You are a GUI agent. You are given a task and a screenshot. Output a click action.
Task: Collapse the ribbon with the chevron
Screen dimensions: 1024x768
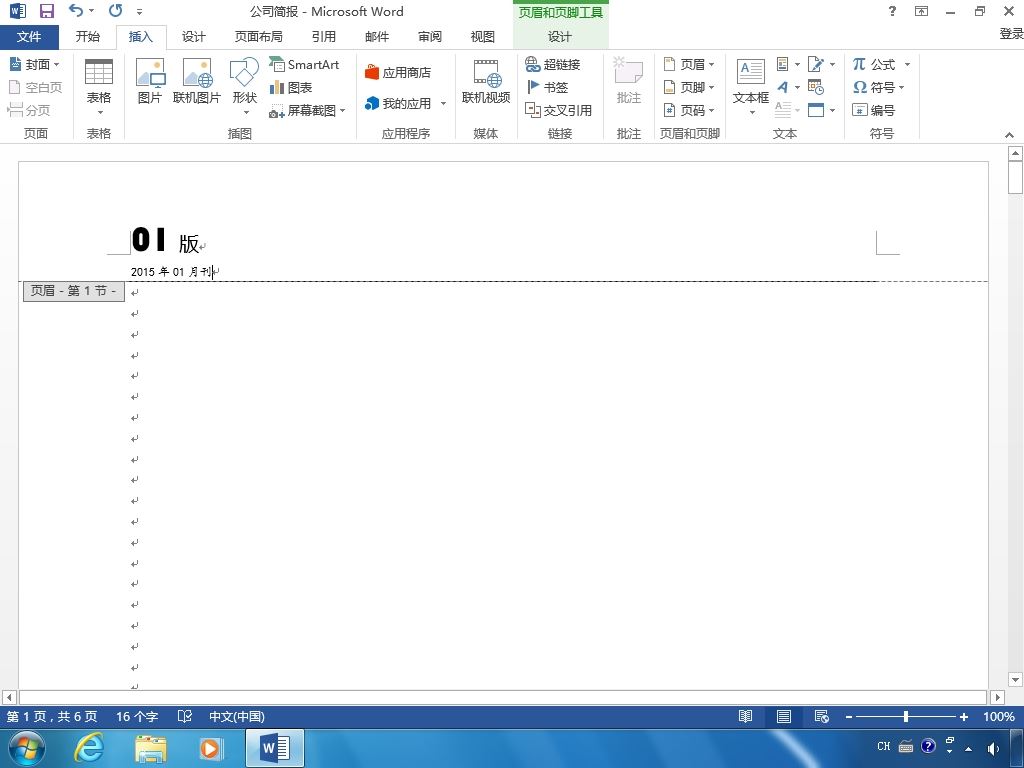1009,135
